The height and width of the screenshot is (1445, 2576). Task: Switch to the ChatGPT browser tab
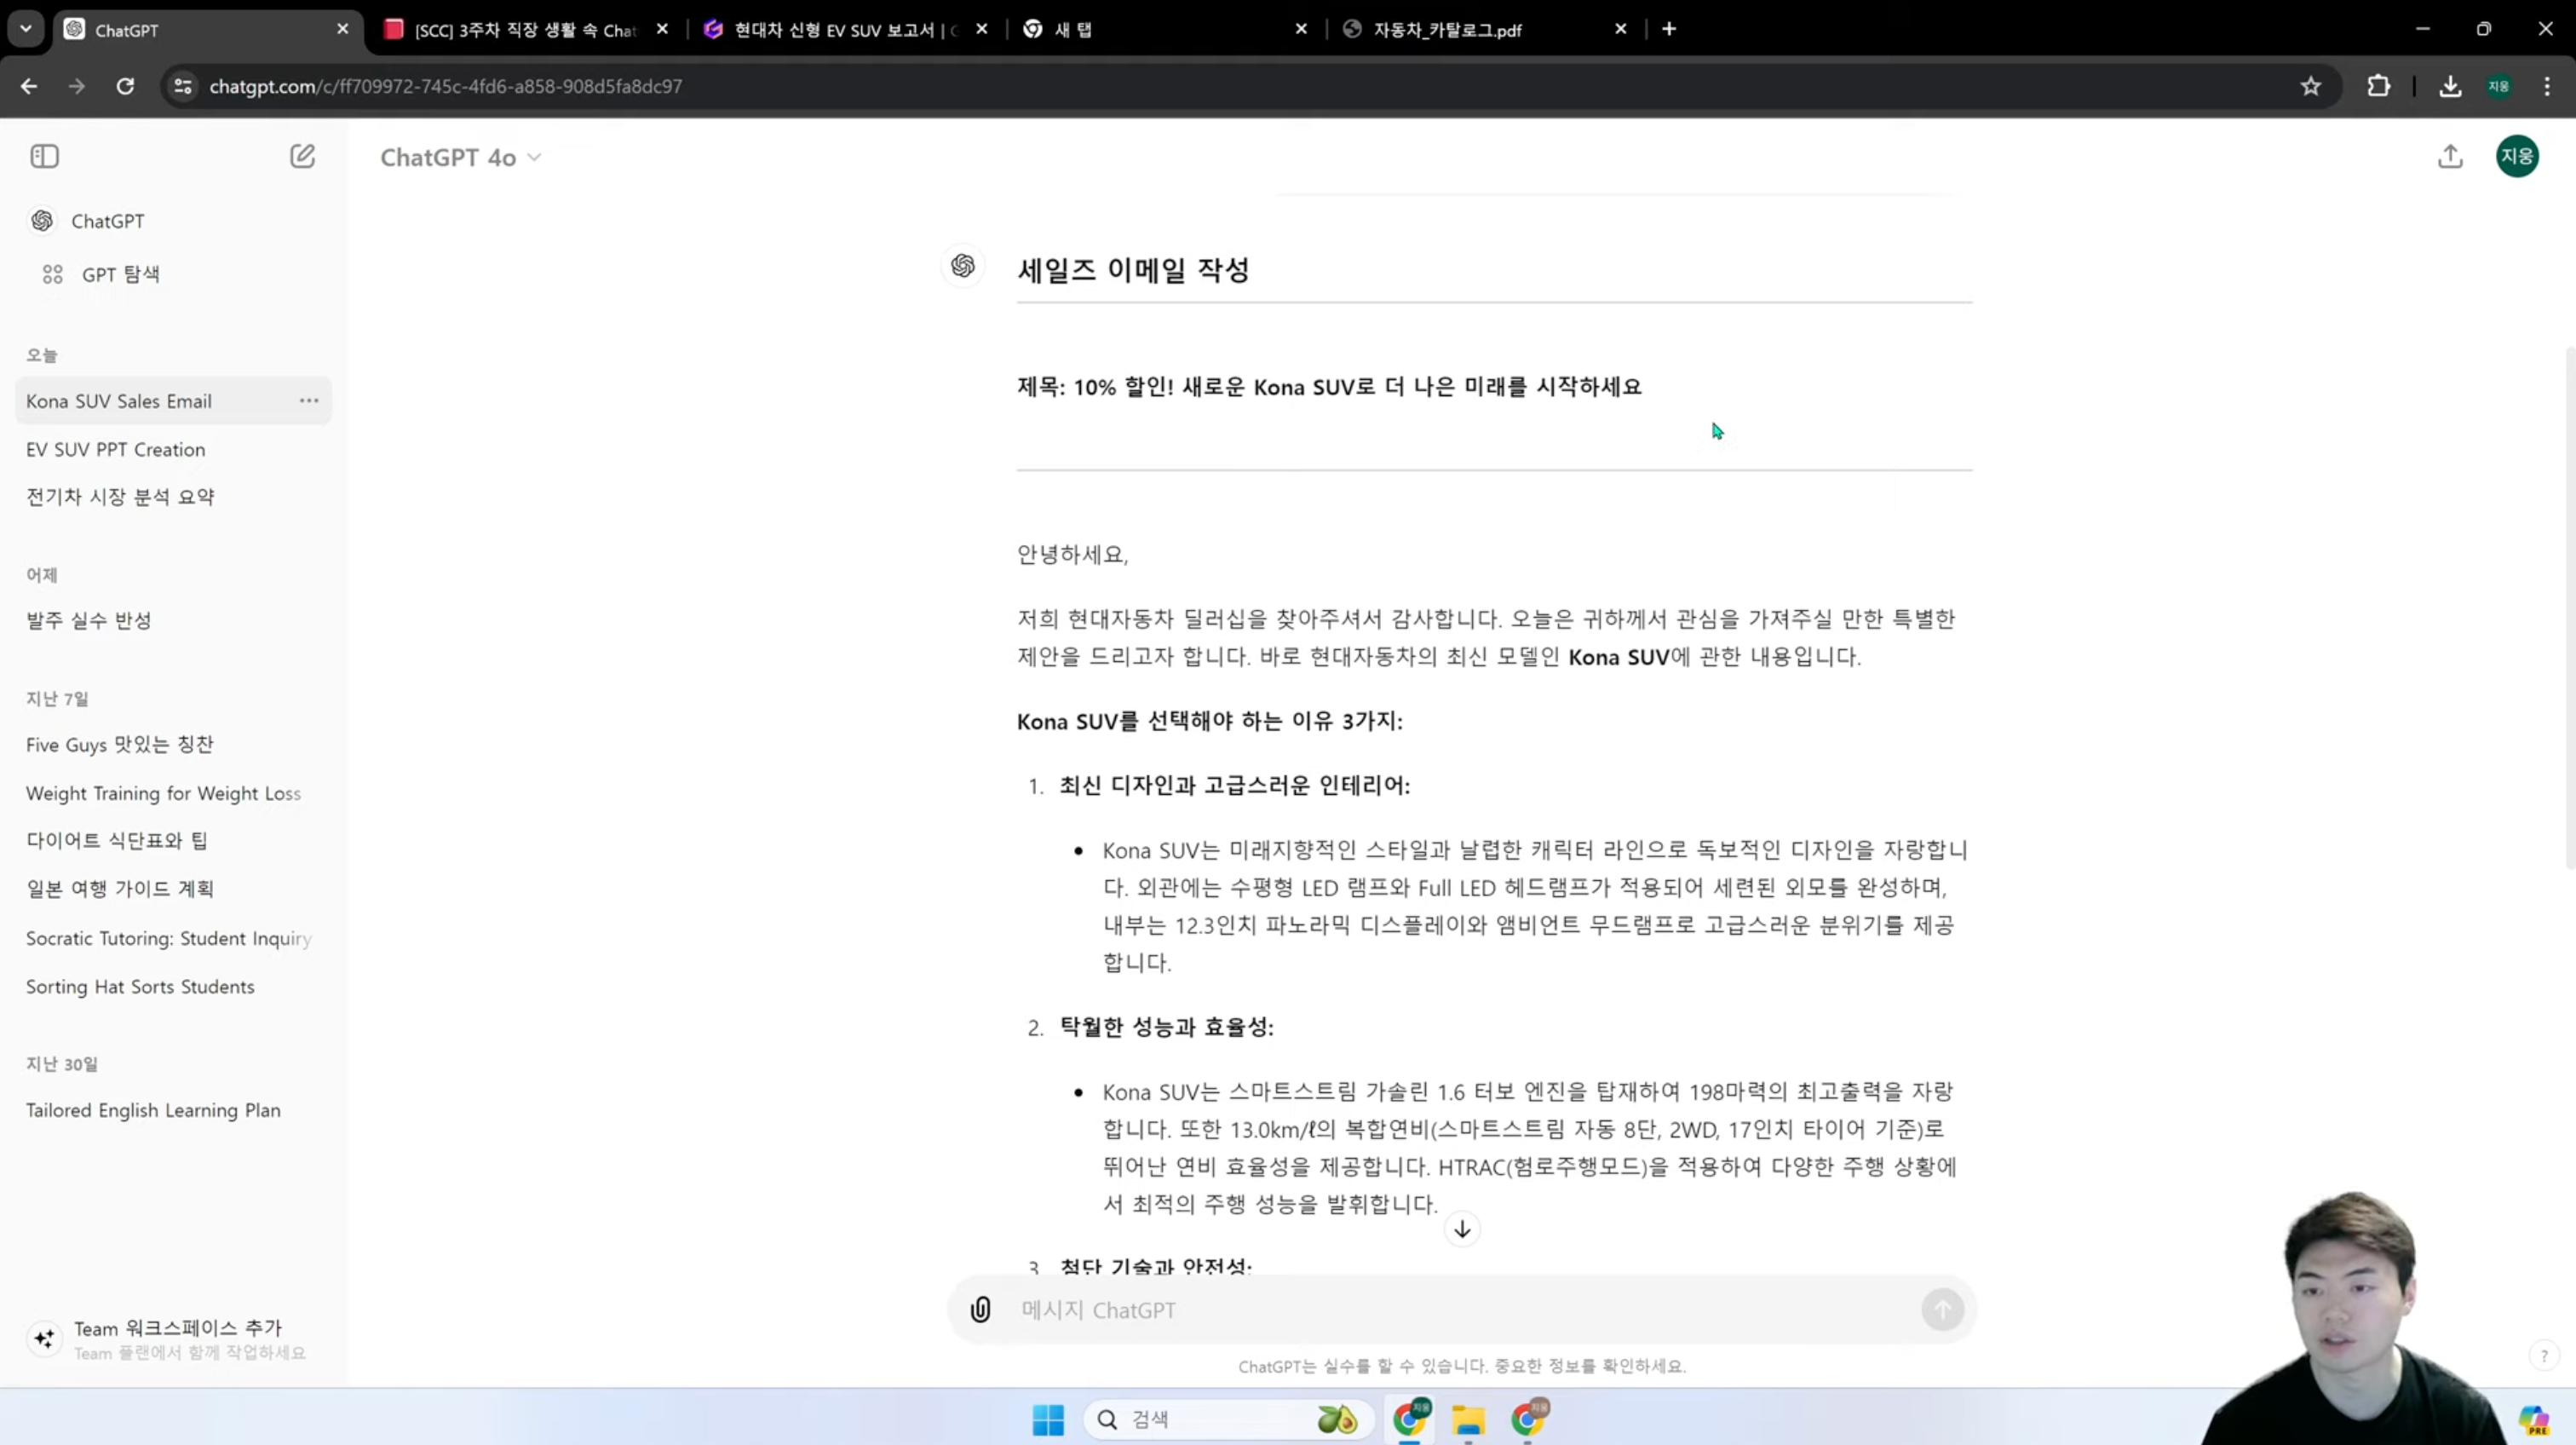208,30
